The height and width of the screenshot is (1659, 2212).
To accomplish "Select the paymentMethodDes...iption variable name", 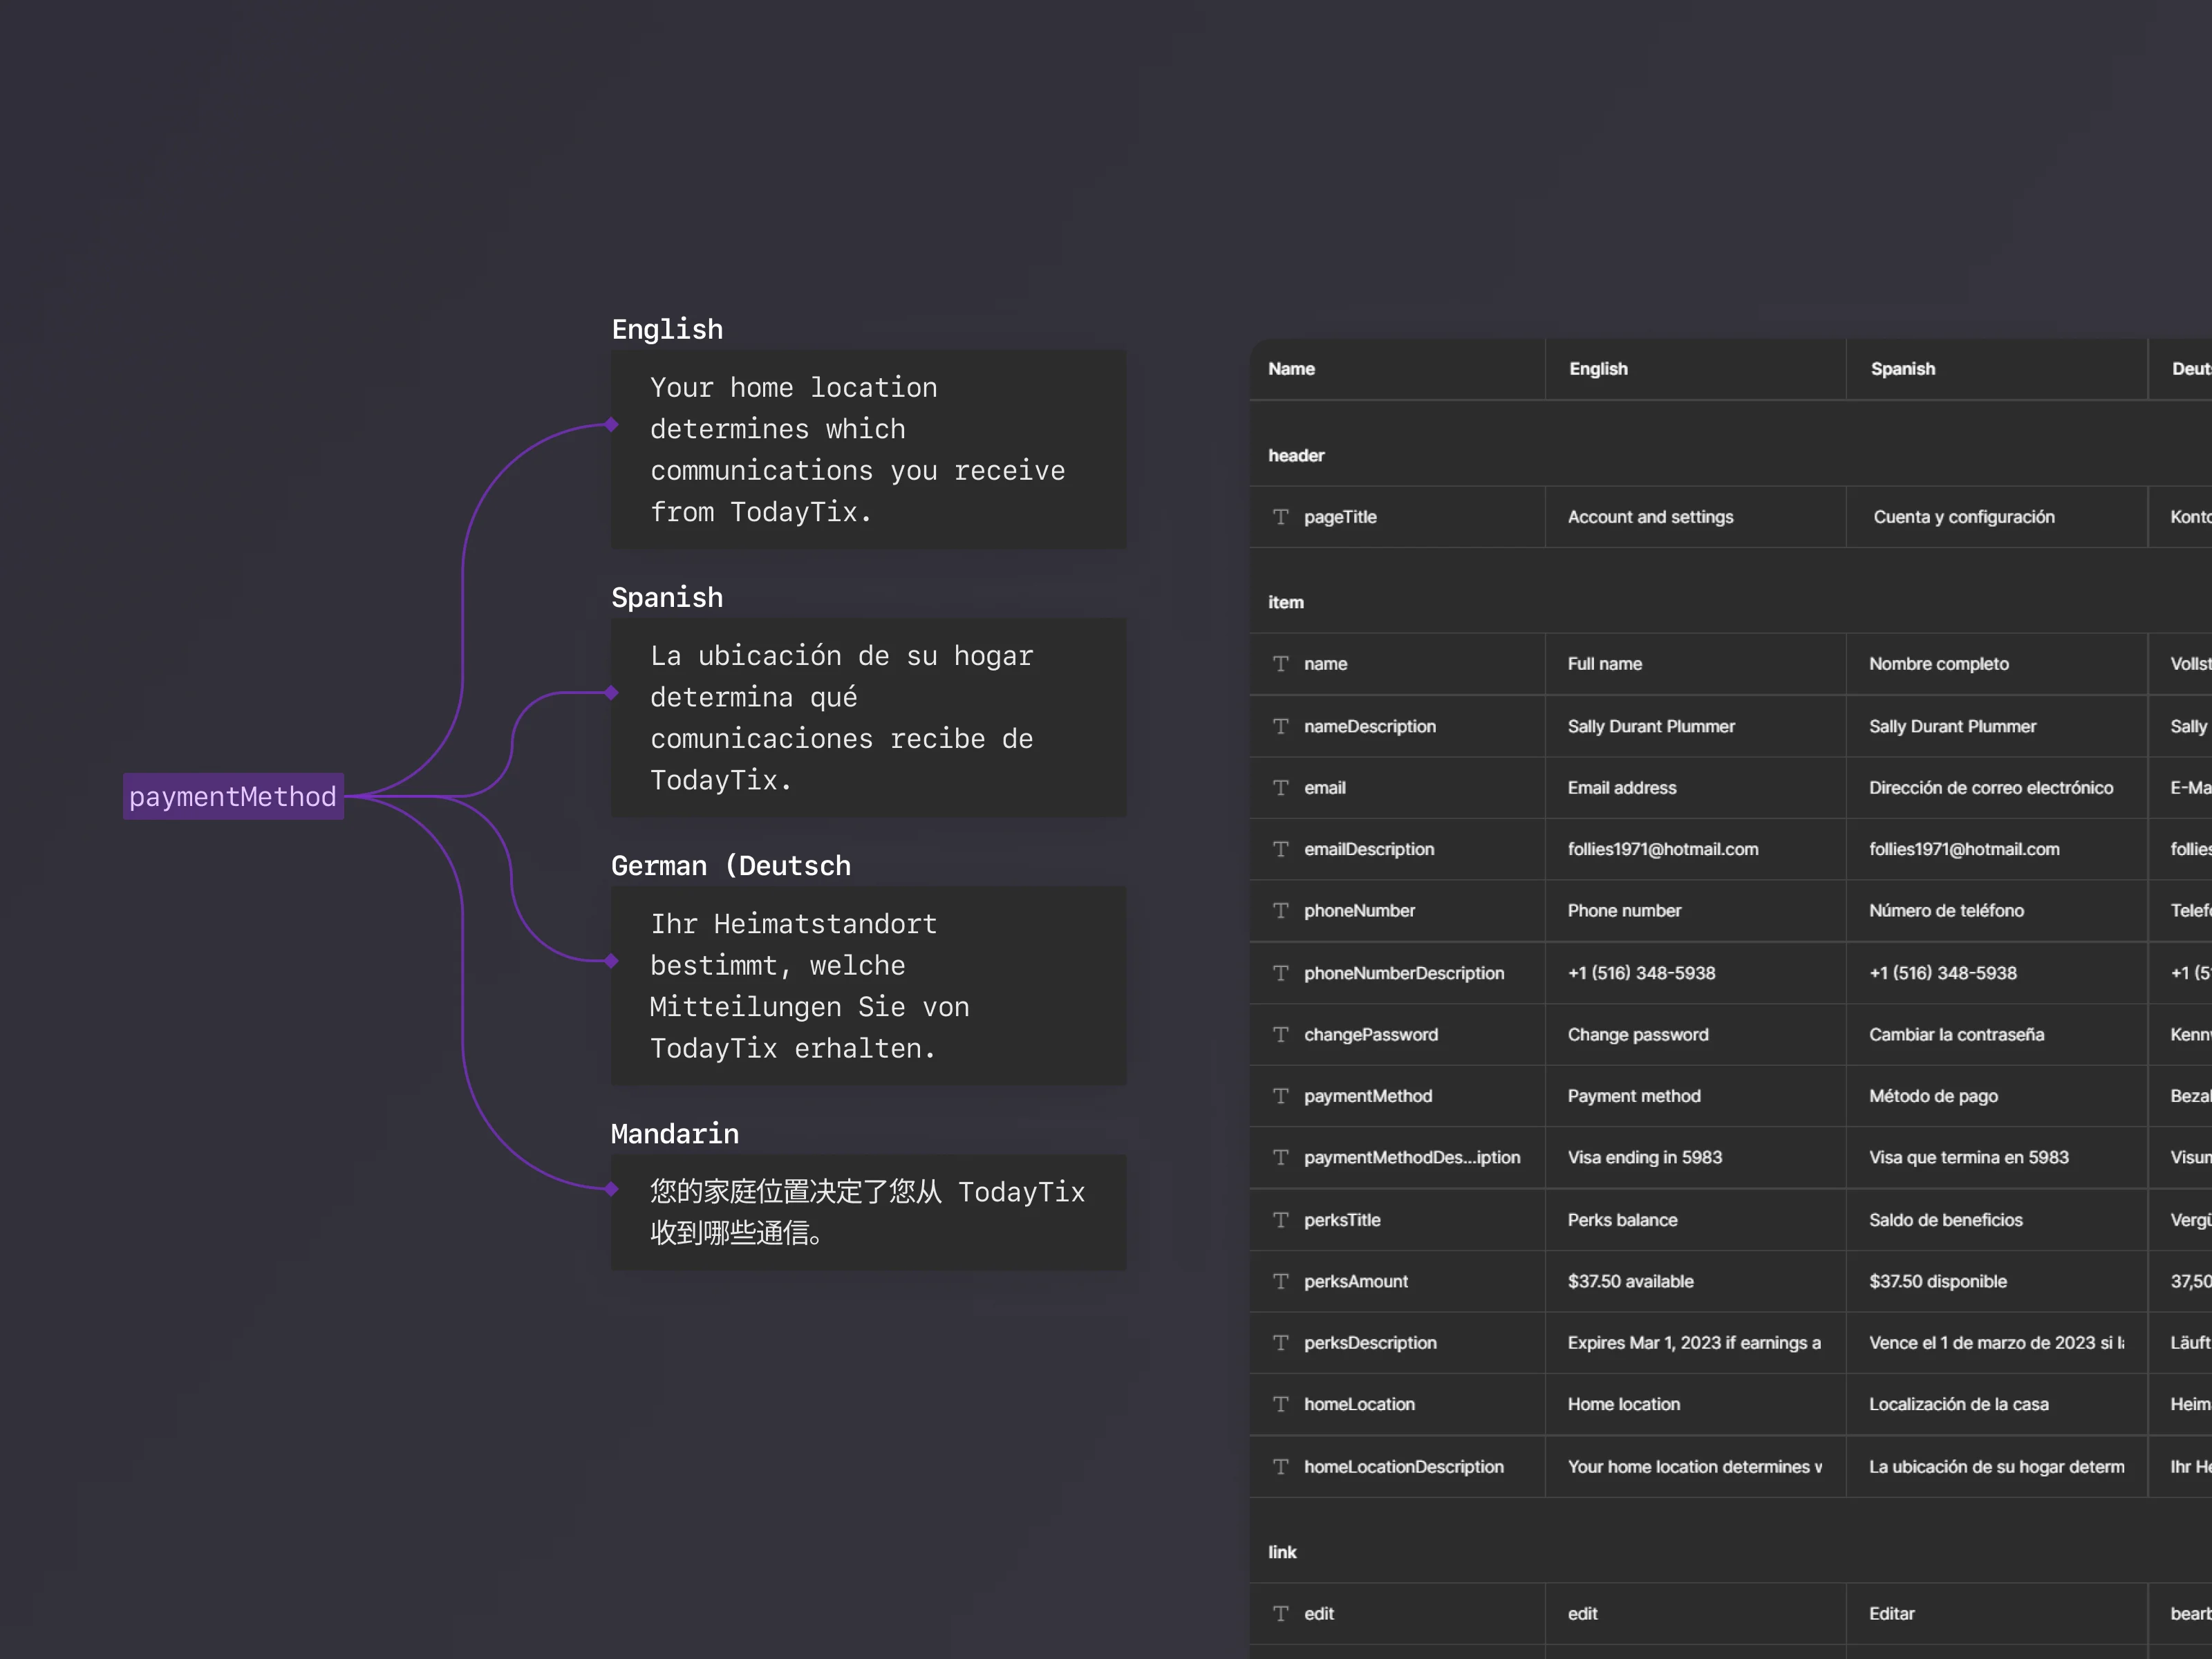I will [1411, 1158].
